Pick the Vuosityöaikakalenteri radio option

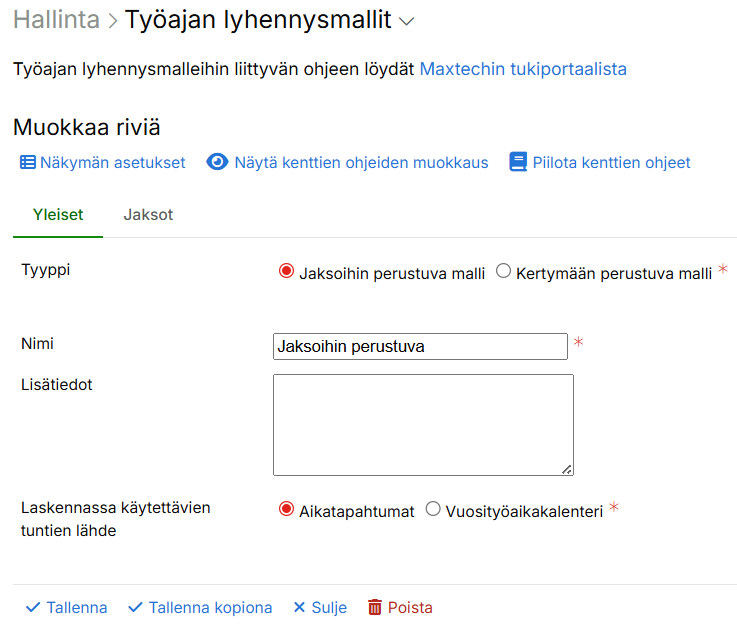pyautogui.click(x=433, y=509)
